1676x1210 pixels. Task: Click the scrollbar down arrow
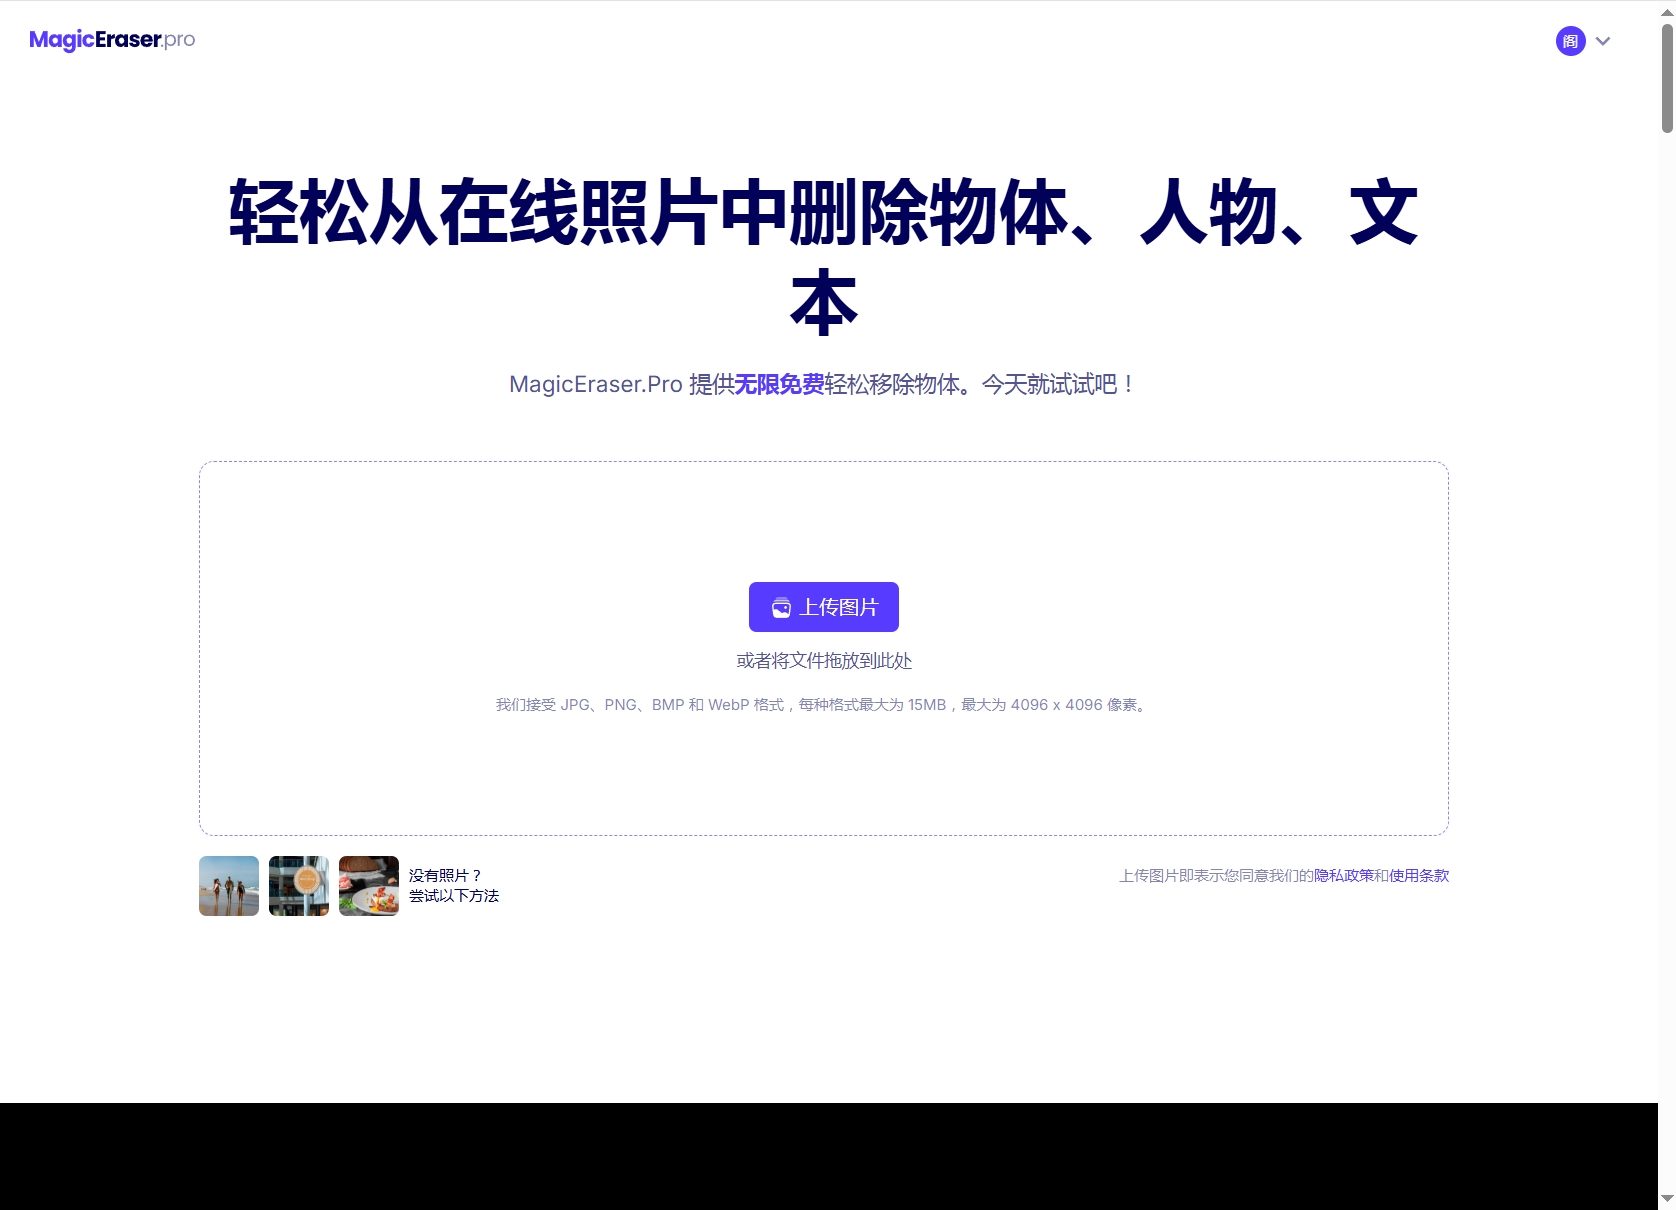click(x=1667, y=1198)
